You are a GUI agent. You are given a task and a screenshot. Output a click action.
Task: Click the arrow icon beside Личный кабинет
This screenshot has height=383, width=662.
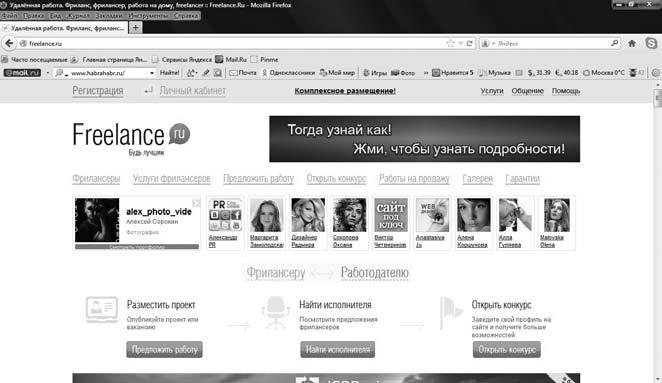tap(148, 90)
